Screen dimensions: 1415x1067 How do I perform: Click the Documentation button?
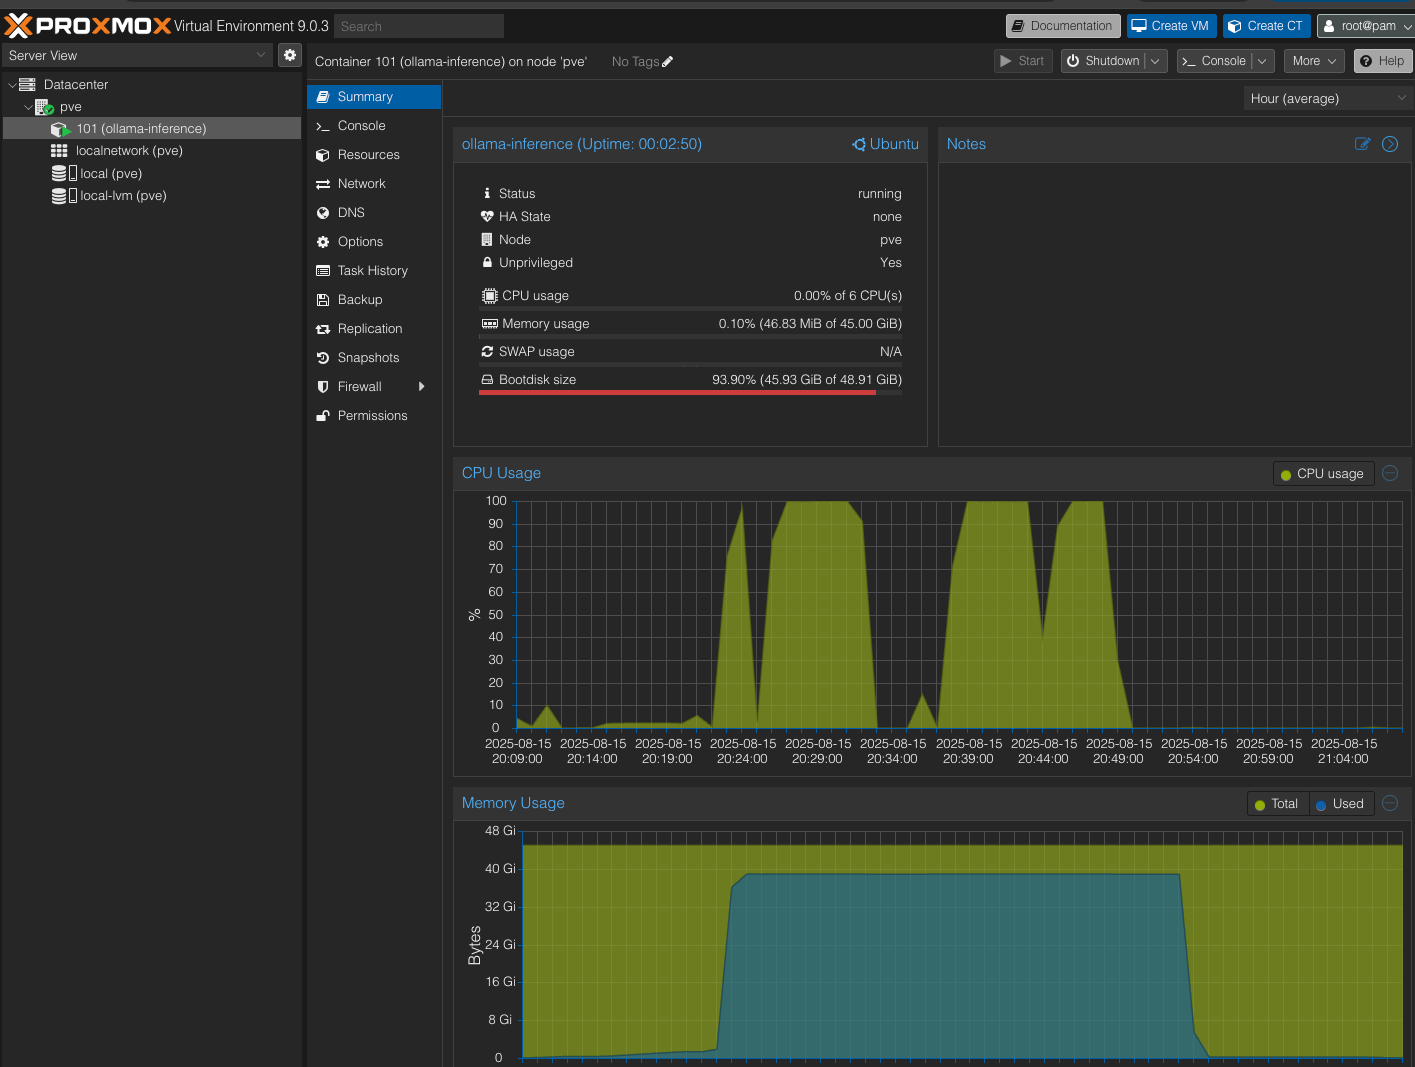pos(1063,26)
